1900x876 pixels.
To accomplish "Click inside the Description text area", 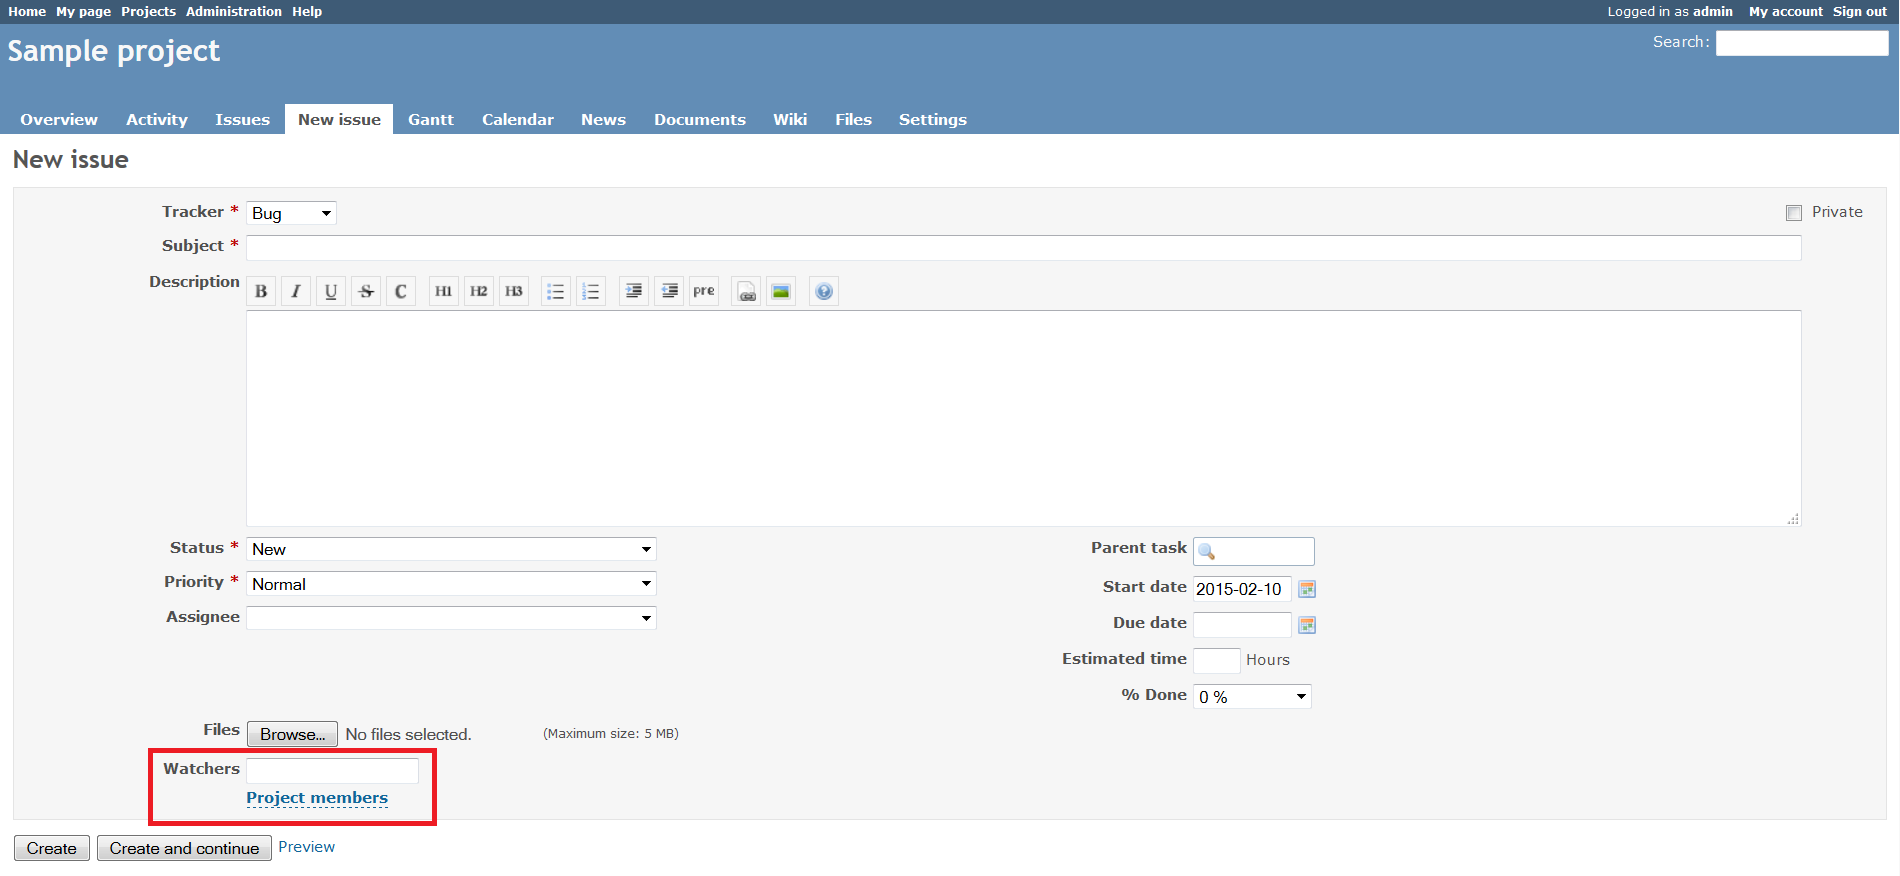I will click(x=1024, y=418).
